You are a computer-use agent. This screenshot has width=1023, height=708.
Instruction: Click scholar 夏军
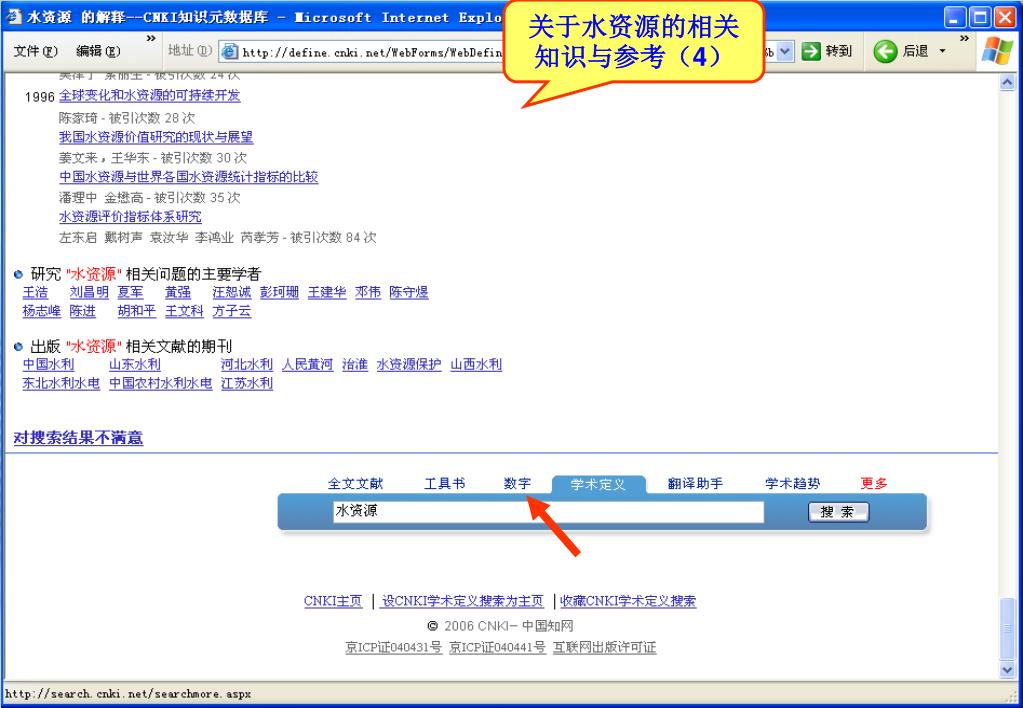pos(130,292)
